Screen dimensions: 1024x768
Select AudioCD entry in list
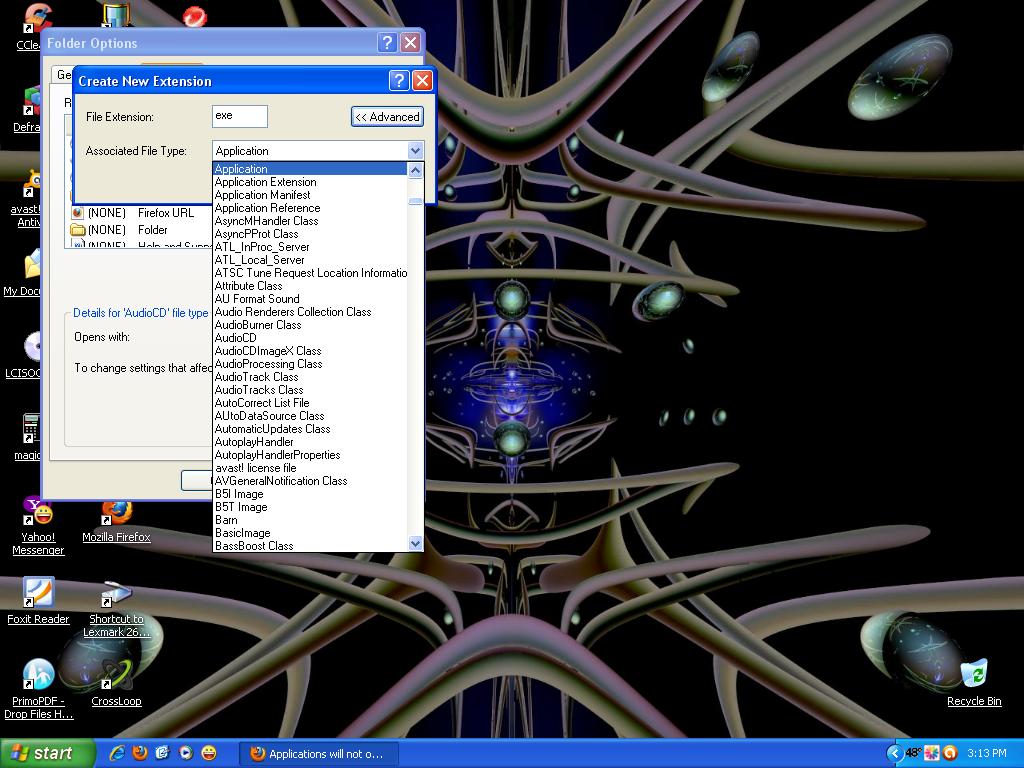tap(310, 338)
